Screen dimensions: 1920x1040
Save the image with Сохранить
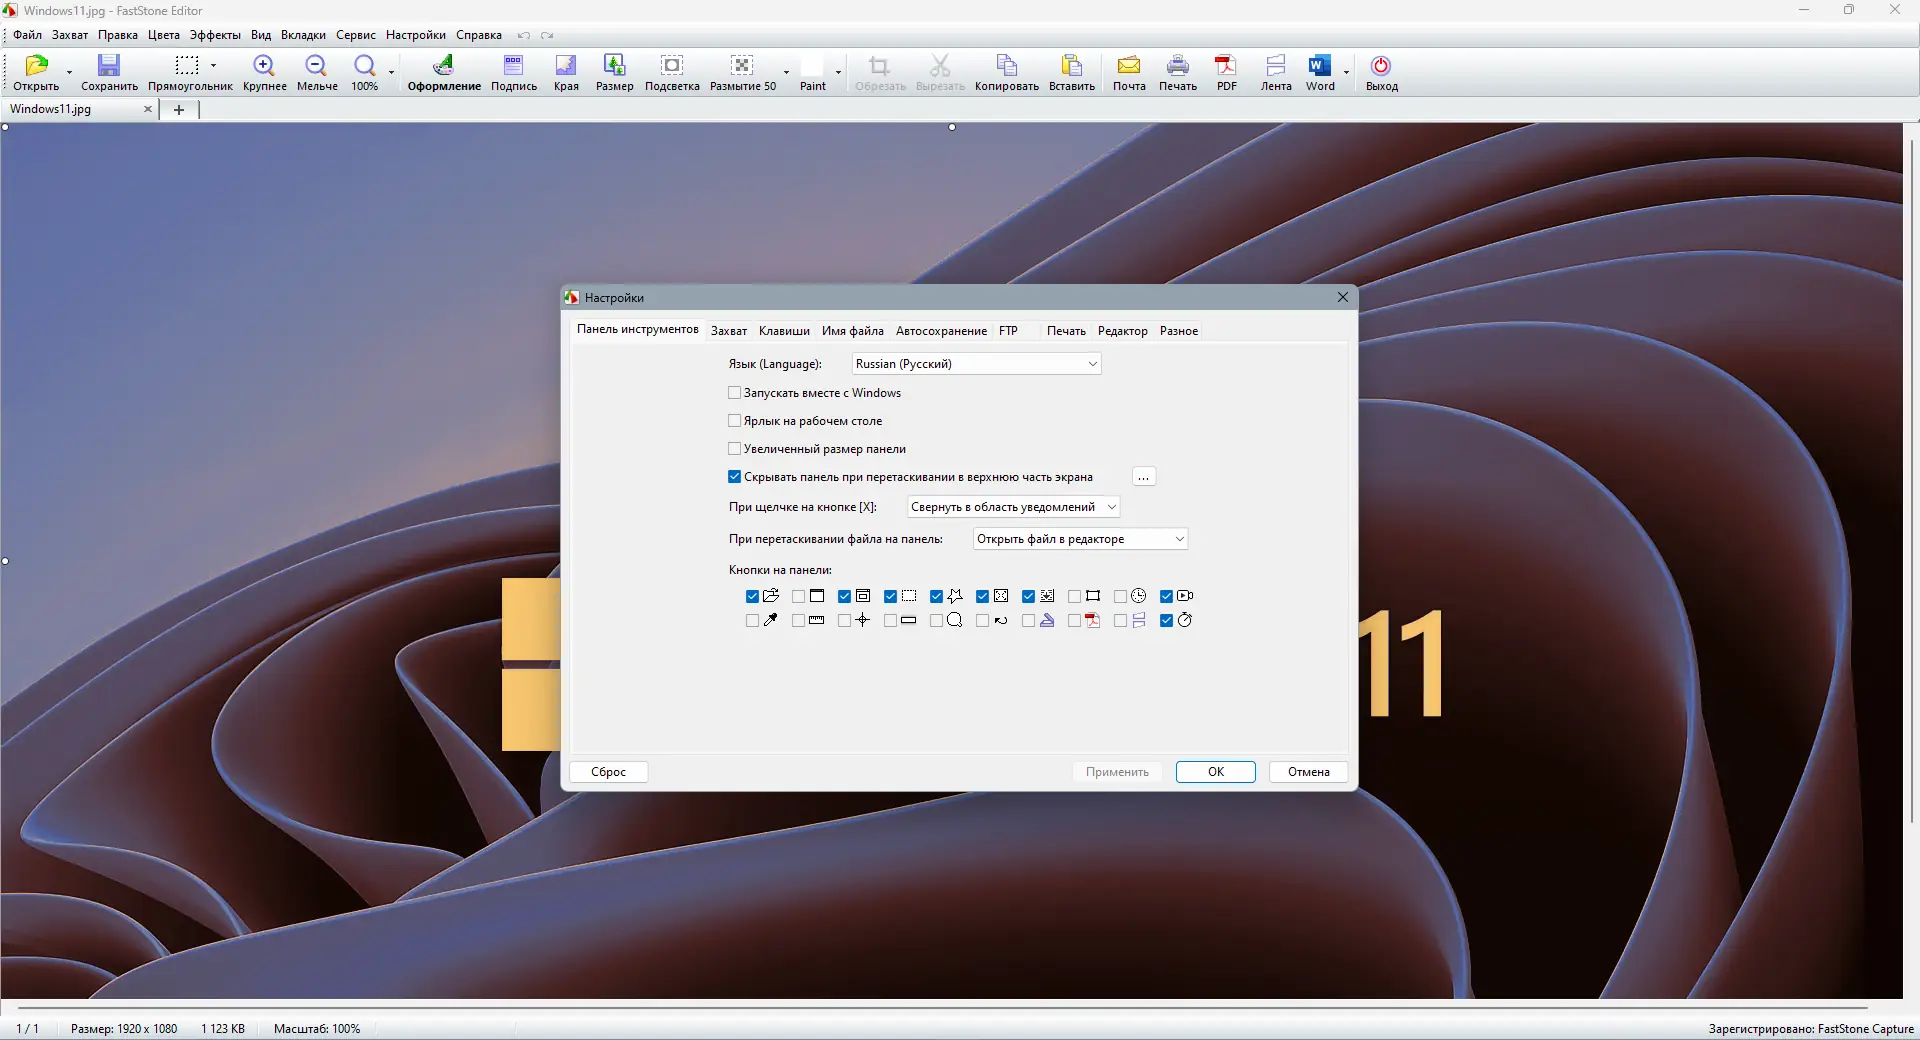109,72
